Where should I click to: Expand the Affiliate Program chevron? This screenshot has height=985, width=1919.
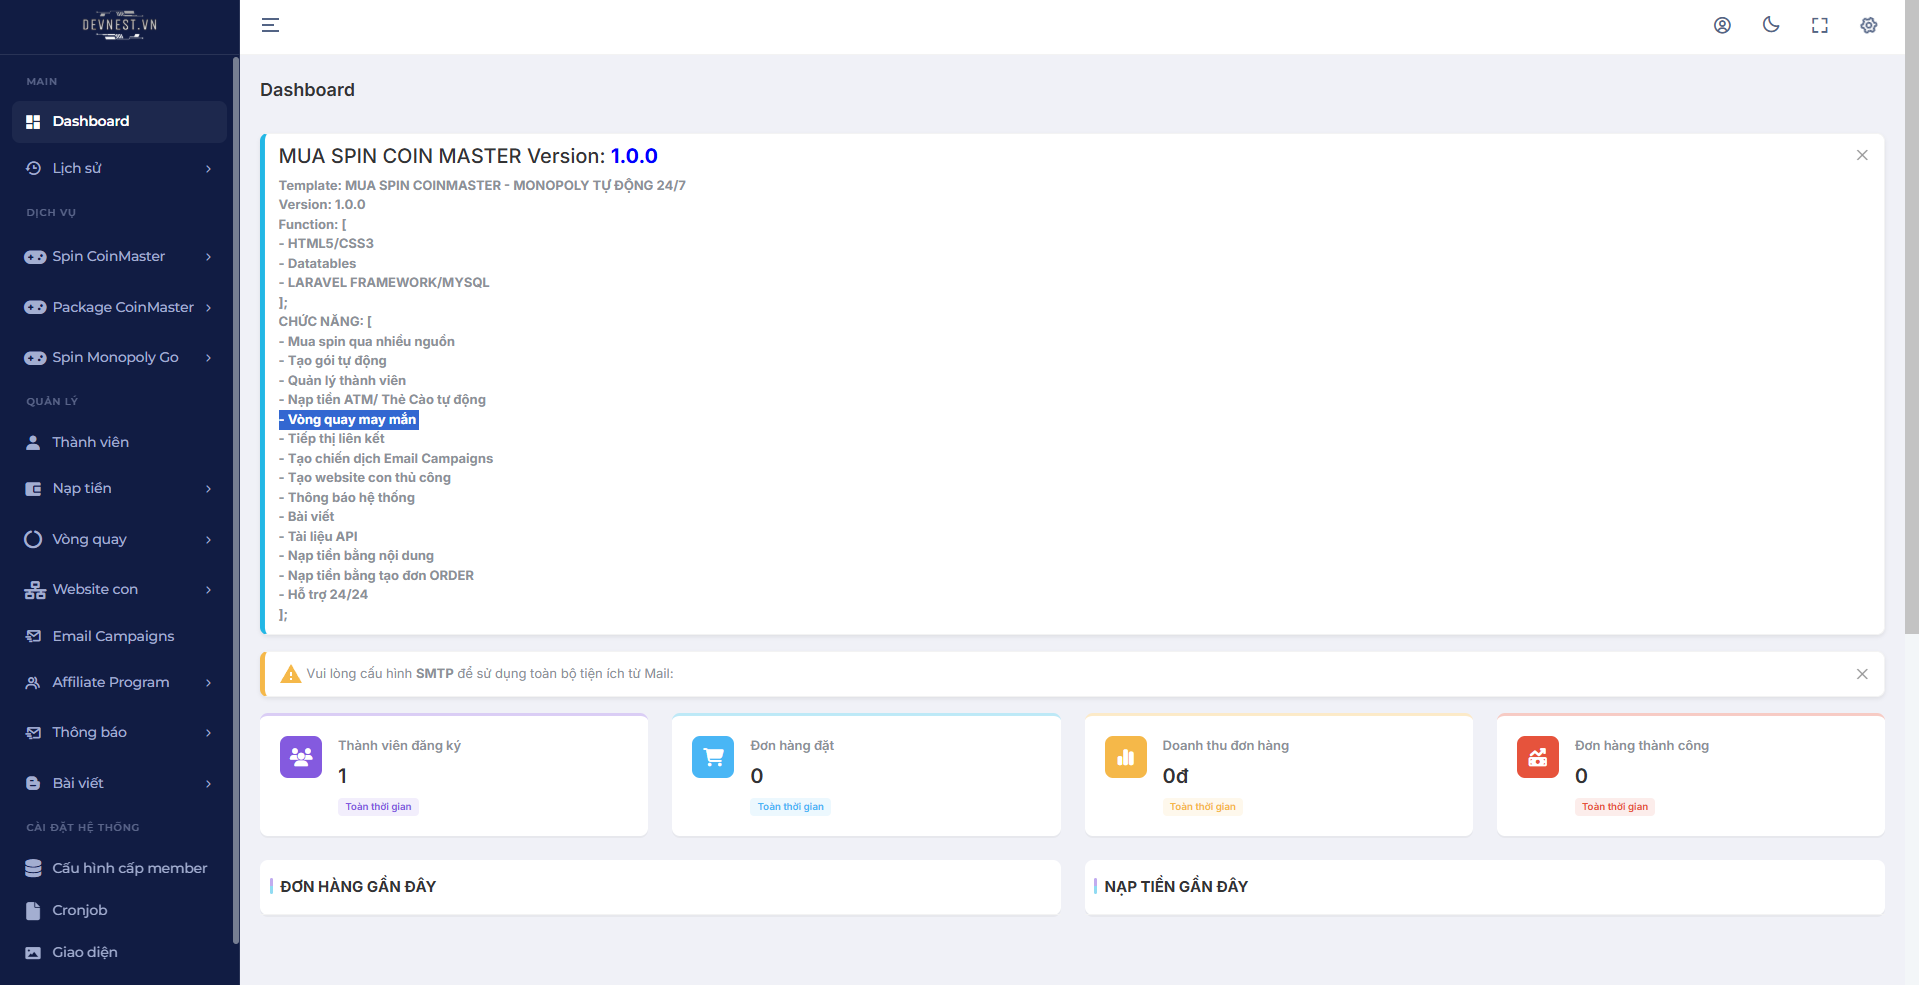coord(208,683)
